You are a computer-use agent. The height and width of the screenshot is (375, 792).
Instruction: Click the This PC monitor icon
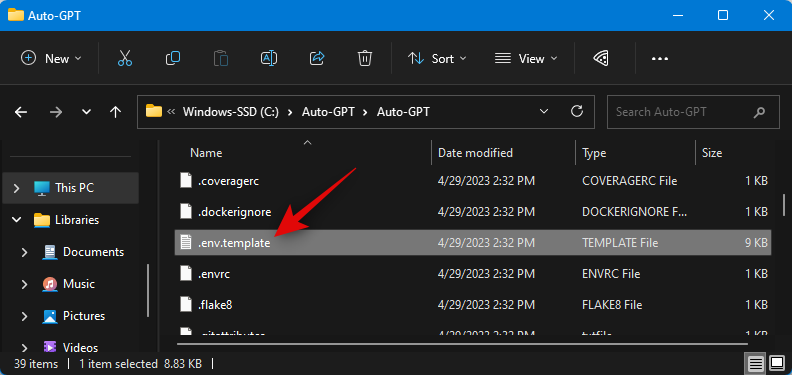[x=41, y=188]
